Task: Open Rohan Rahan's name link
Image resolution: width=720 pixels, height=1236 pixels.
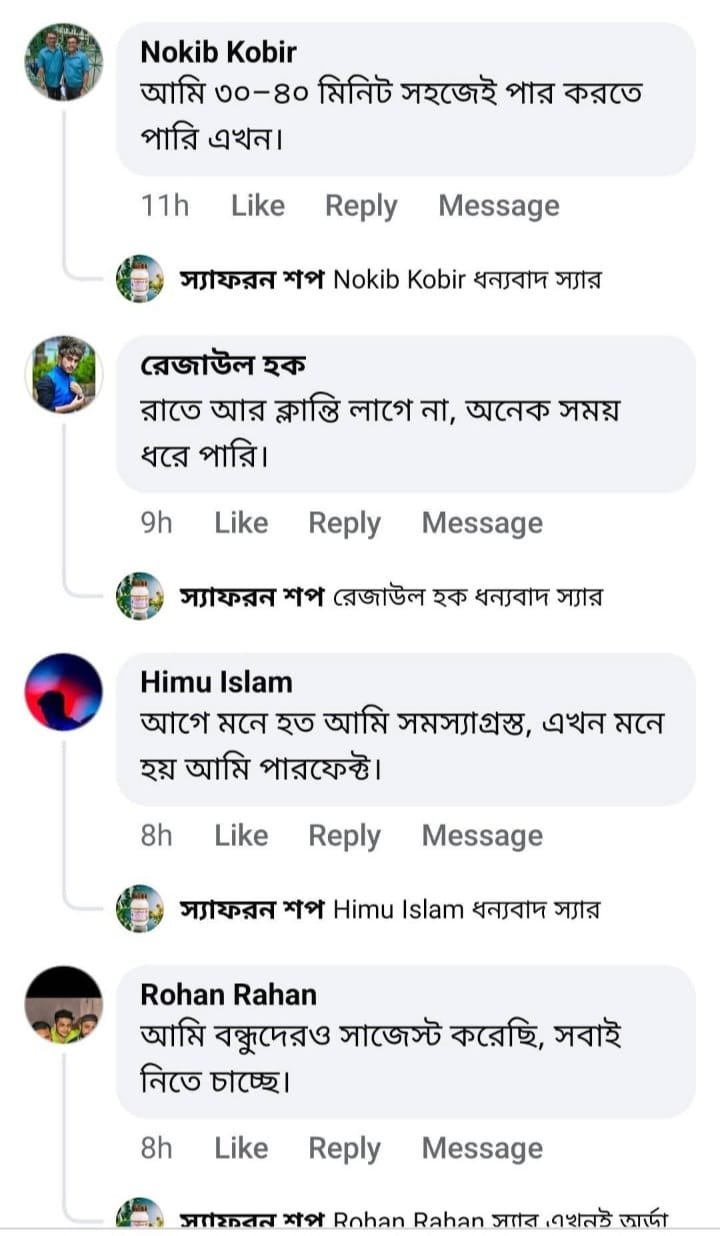Action: 228,995
